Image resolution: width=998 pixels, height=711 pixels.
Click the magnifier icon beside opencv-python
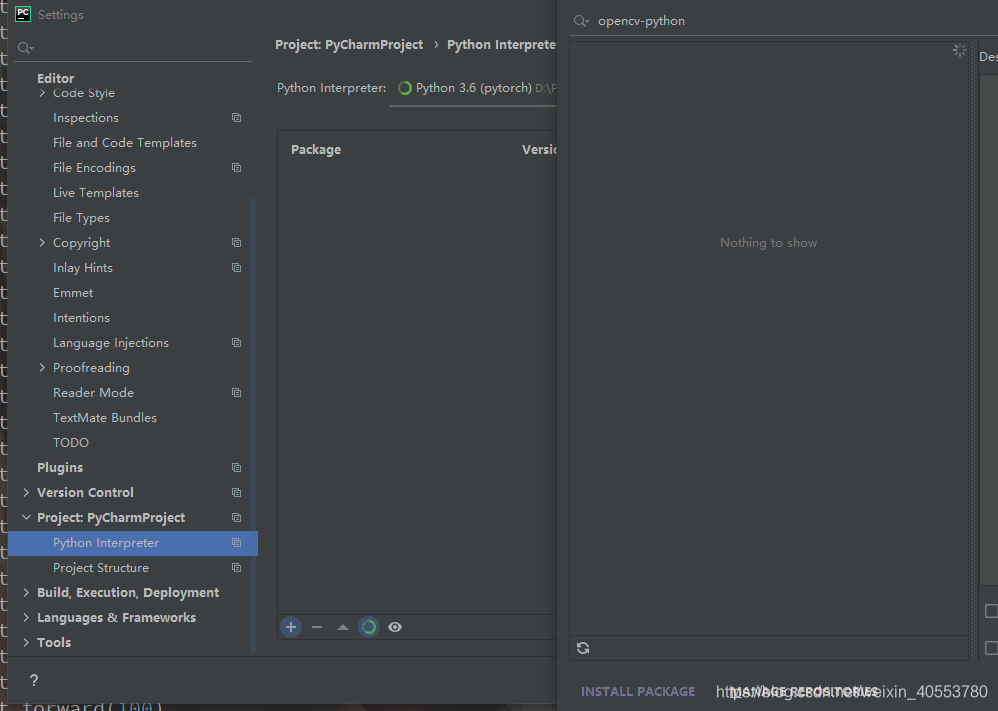click(x=581, y=21)
